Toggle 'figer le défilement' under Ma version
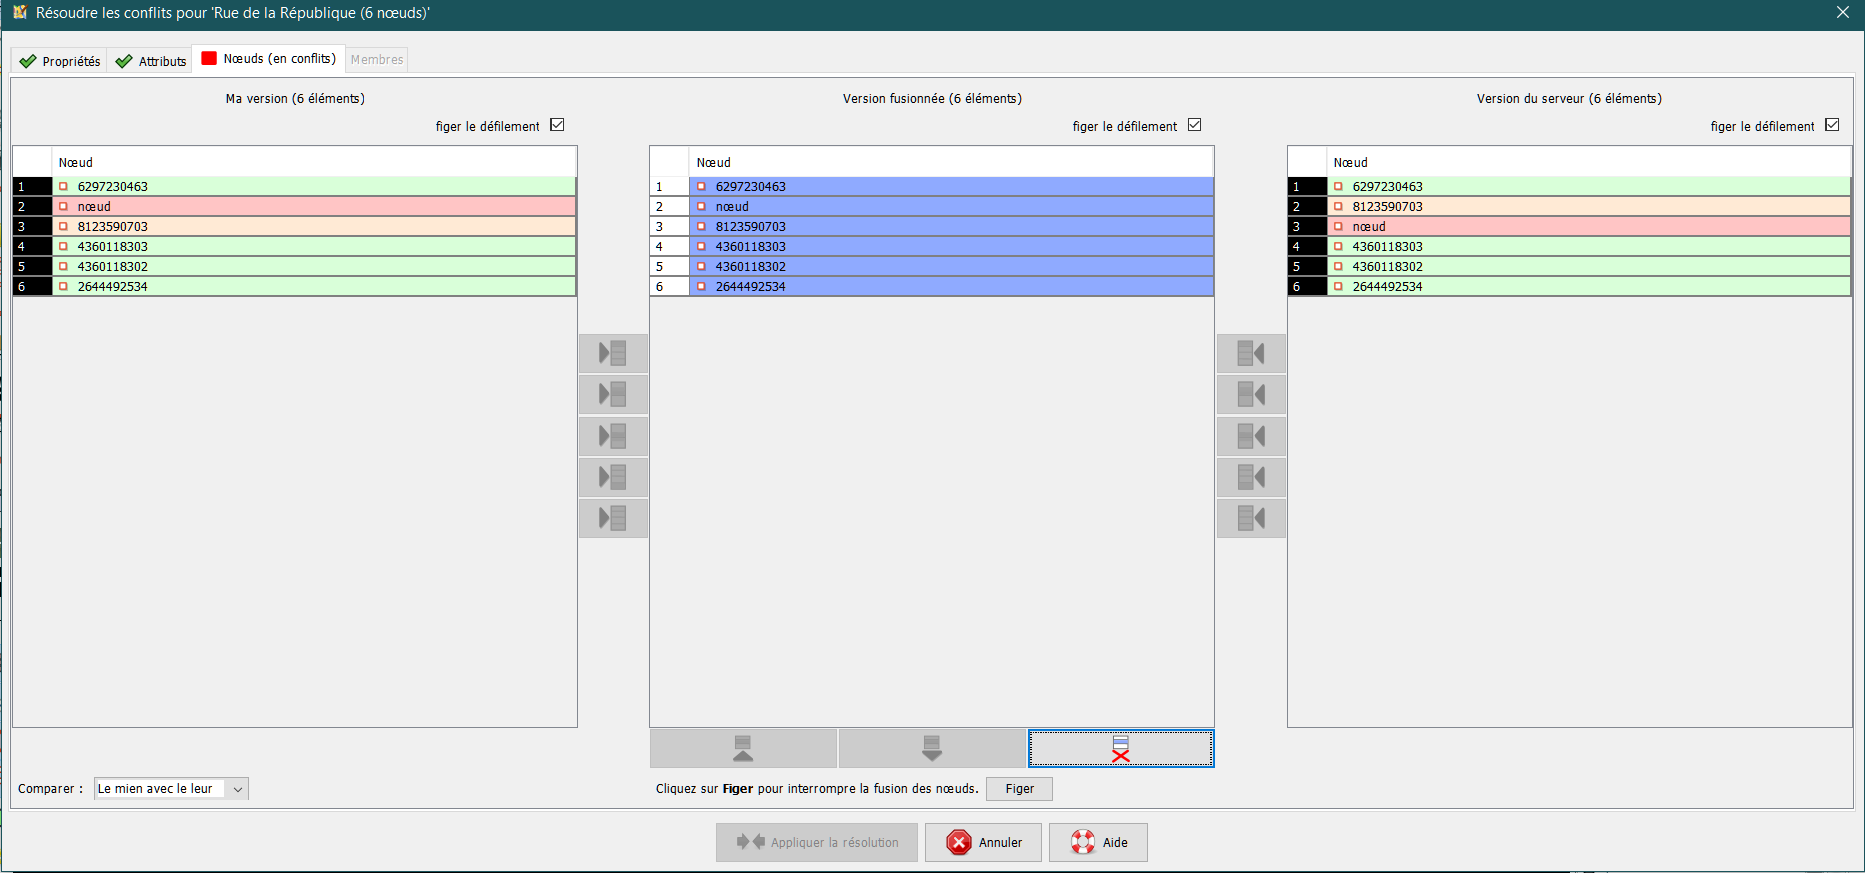The width and height of the screenshot is (1865, 873). pyautogui.click(x=557, y=125)
